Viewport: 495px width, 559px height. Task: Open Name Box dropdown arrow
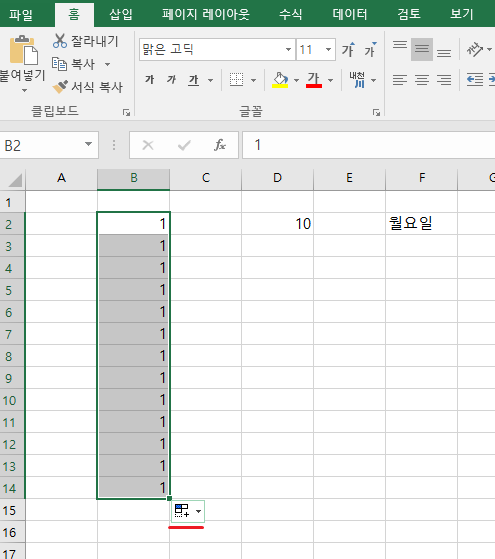88,144
